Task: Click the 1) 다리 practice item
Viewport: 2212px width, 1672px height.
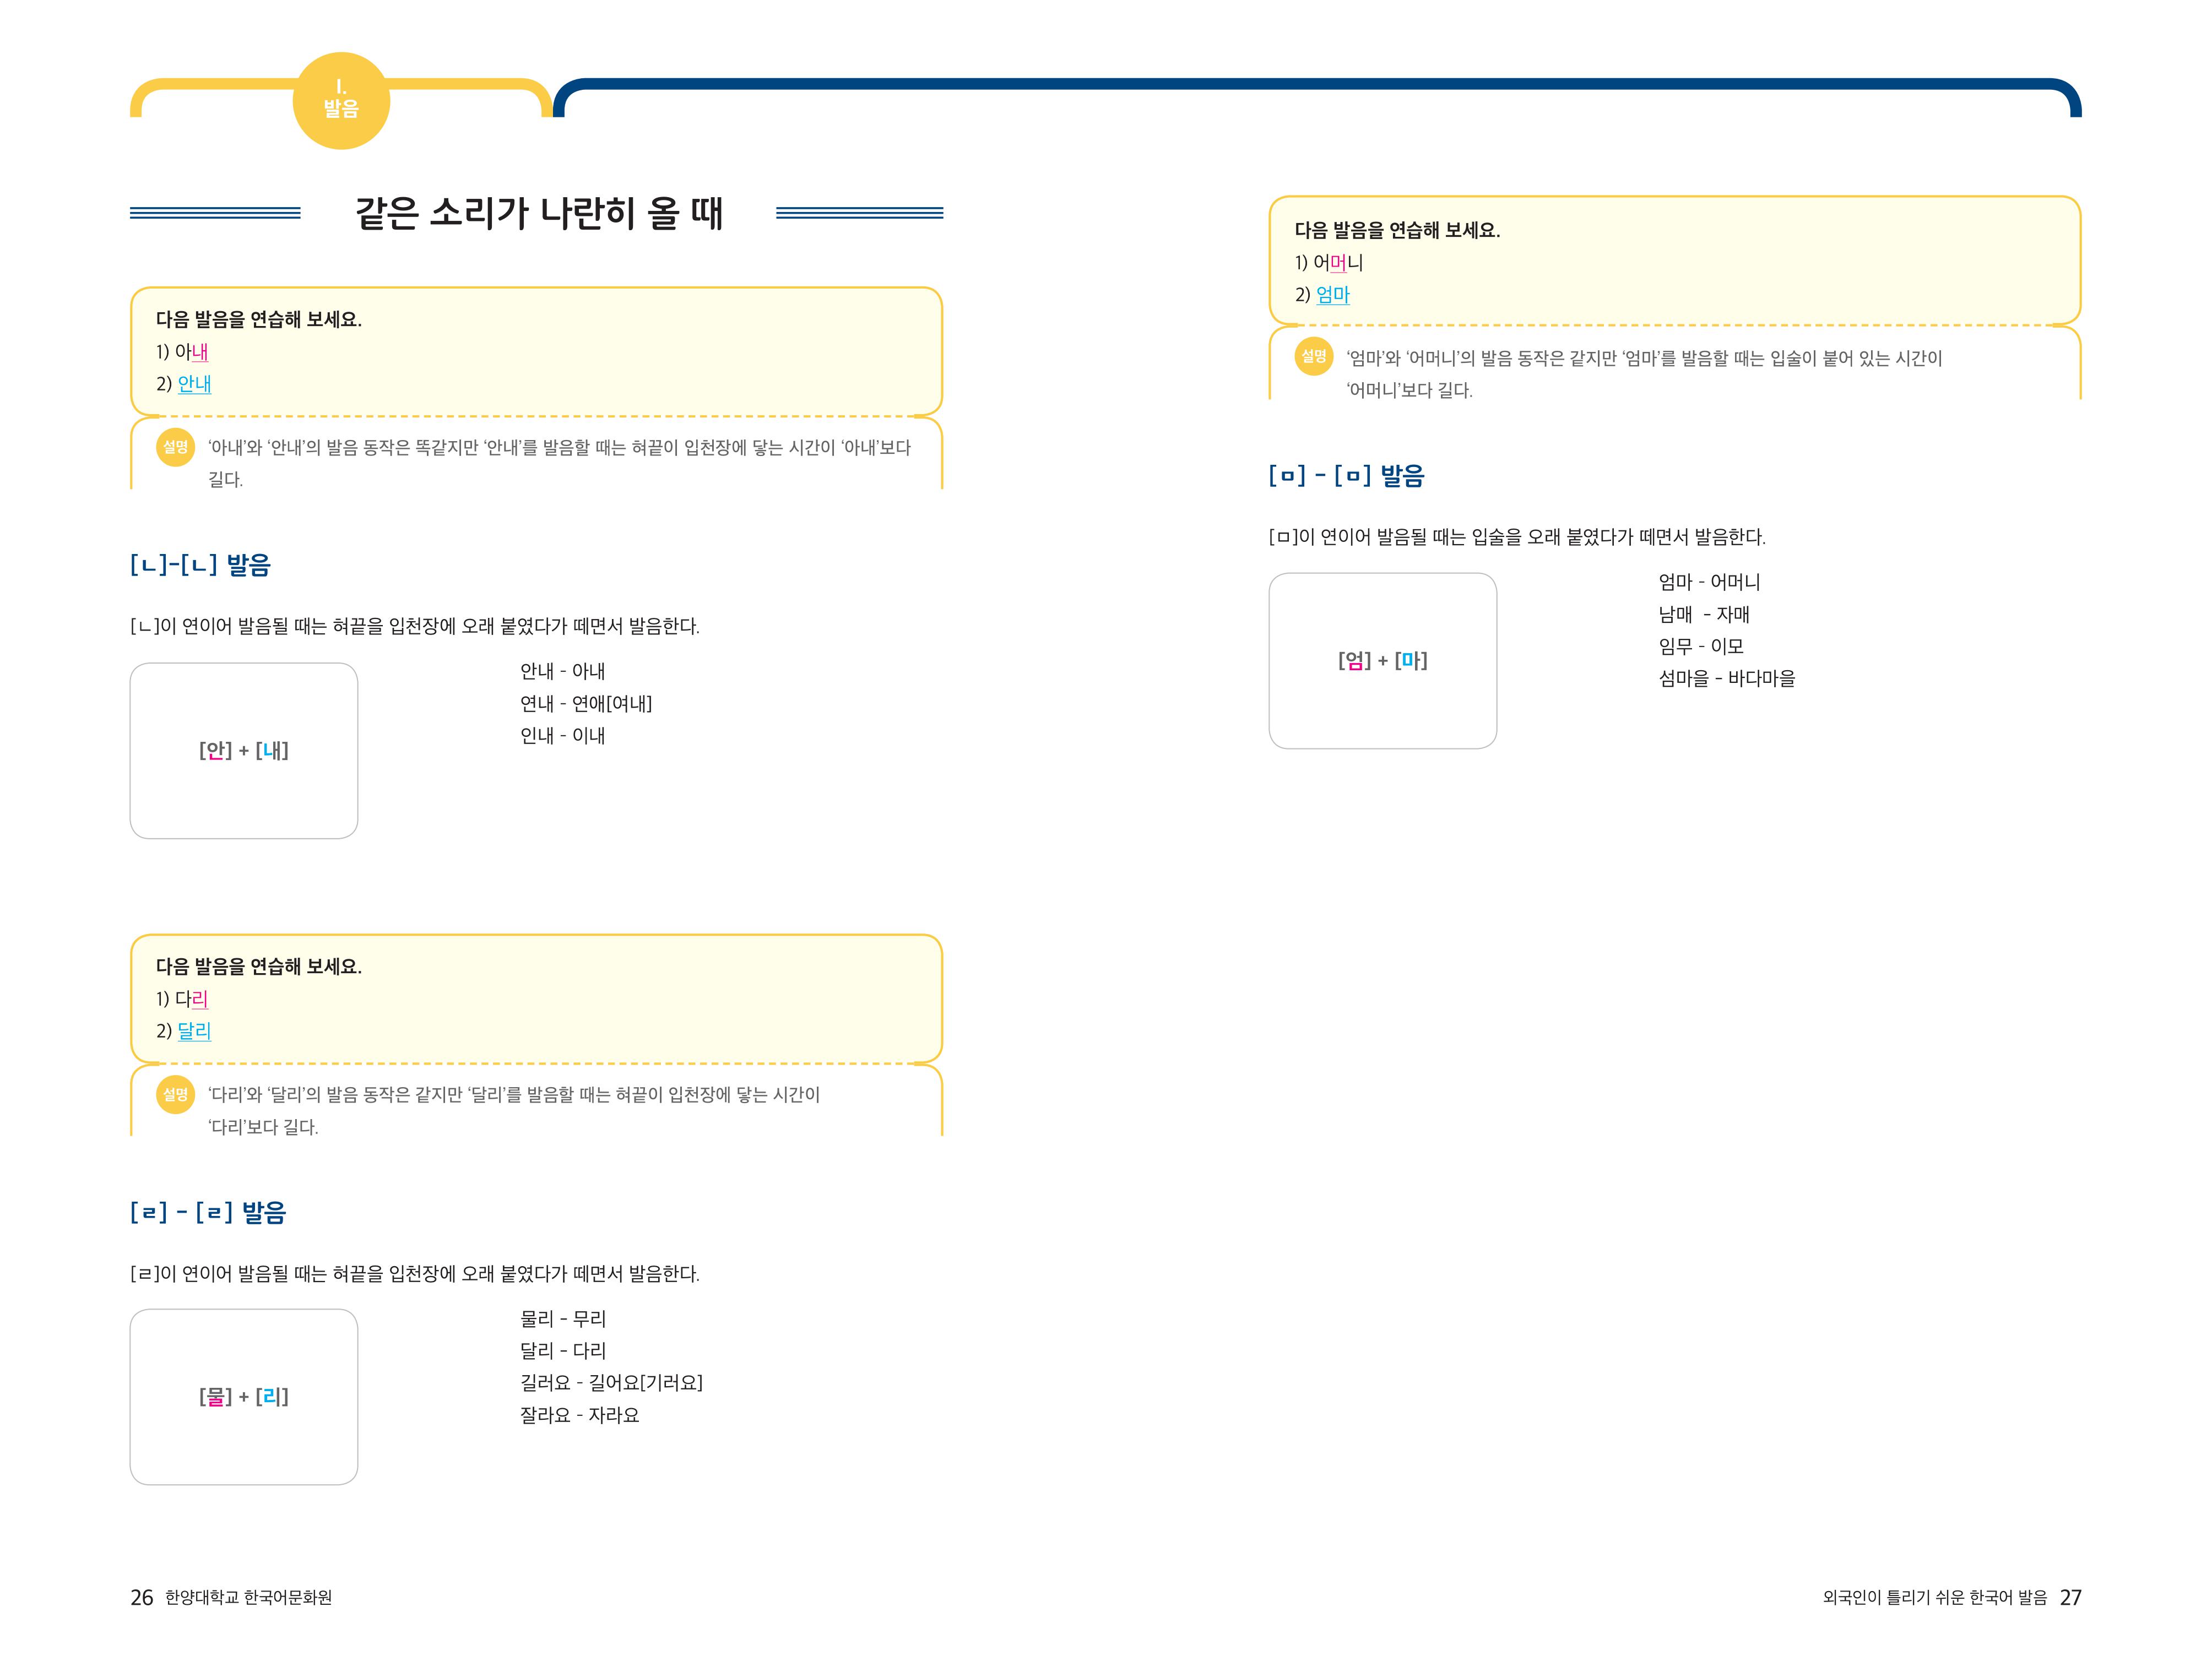Action: 182,999
